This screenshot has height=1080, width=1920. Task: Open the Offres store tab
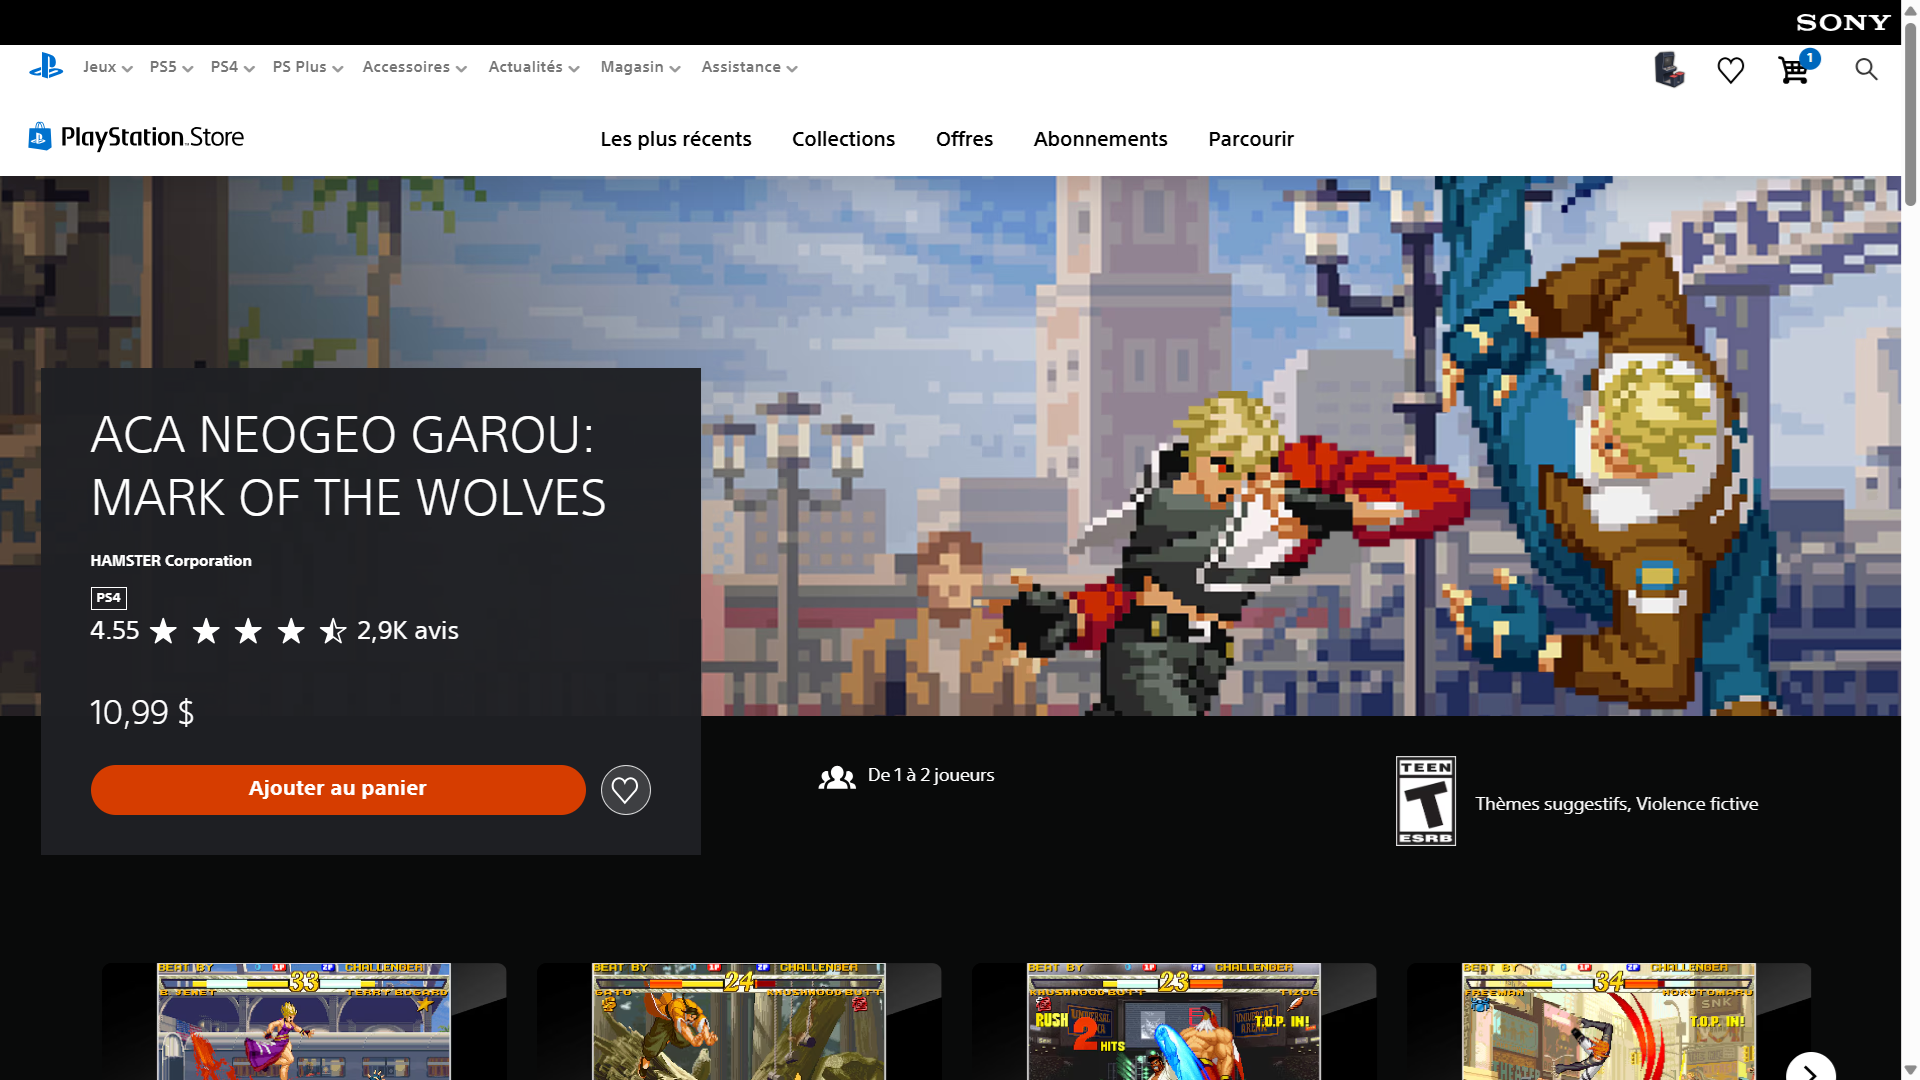click(x=964, y=139)
